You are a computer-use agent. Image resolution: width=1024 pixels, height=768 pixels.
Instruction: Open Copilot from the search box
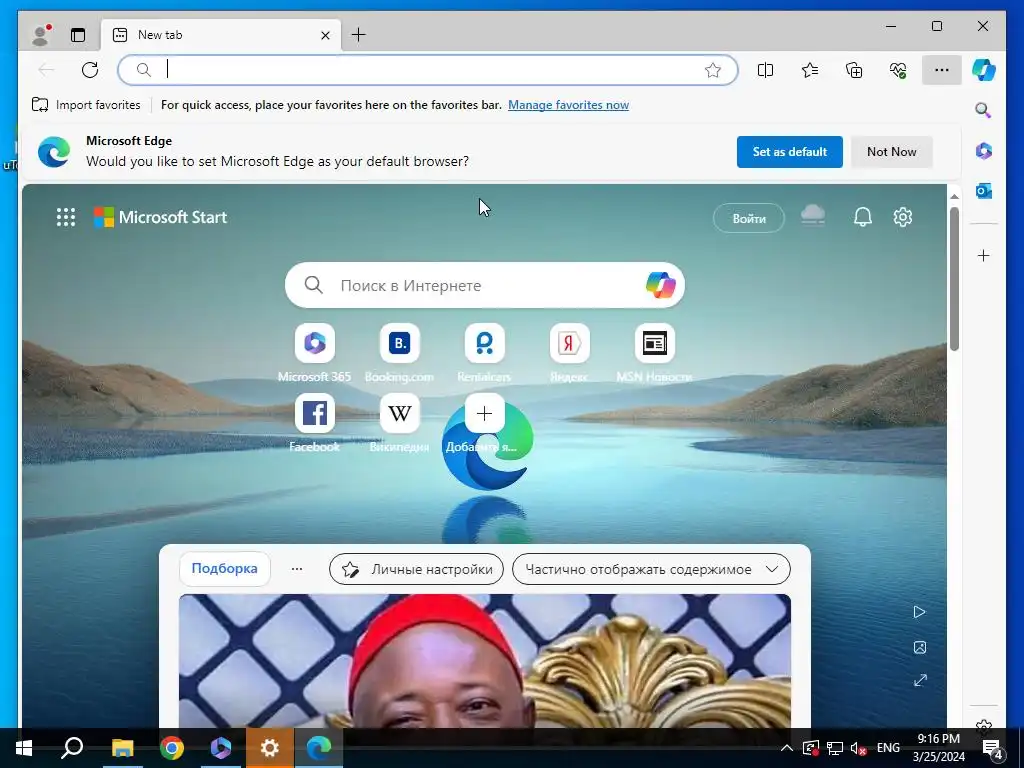(660, 285)
